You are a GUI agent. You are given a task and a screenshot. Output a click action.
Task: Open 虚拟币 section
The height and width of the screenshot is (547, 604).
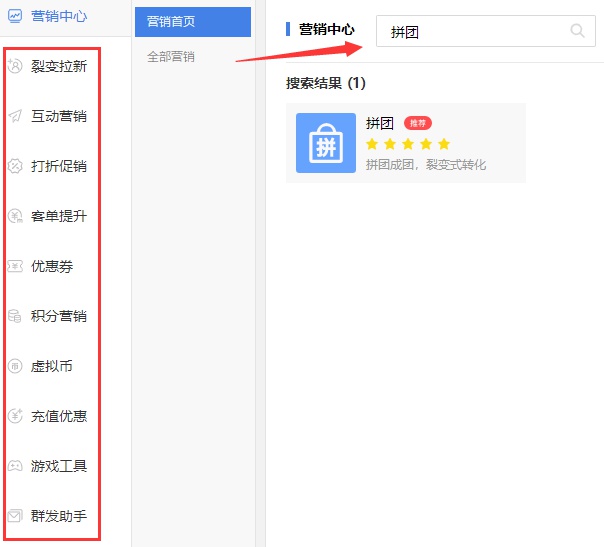click(x=52, y=366)
